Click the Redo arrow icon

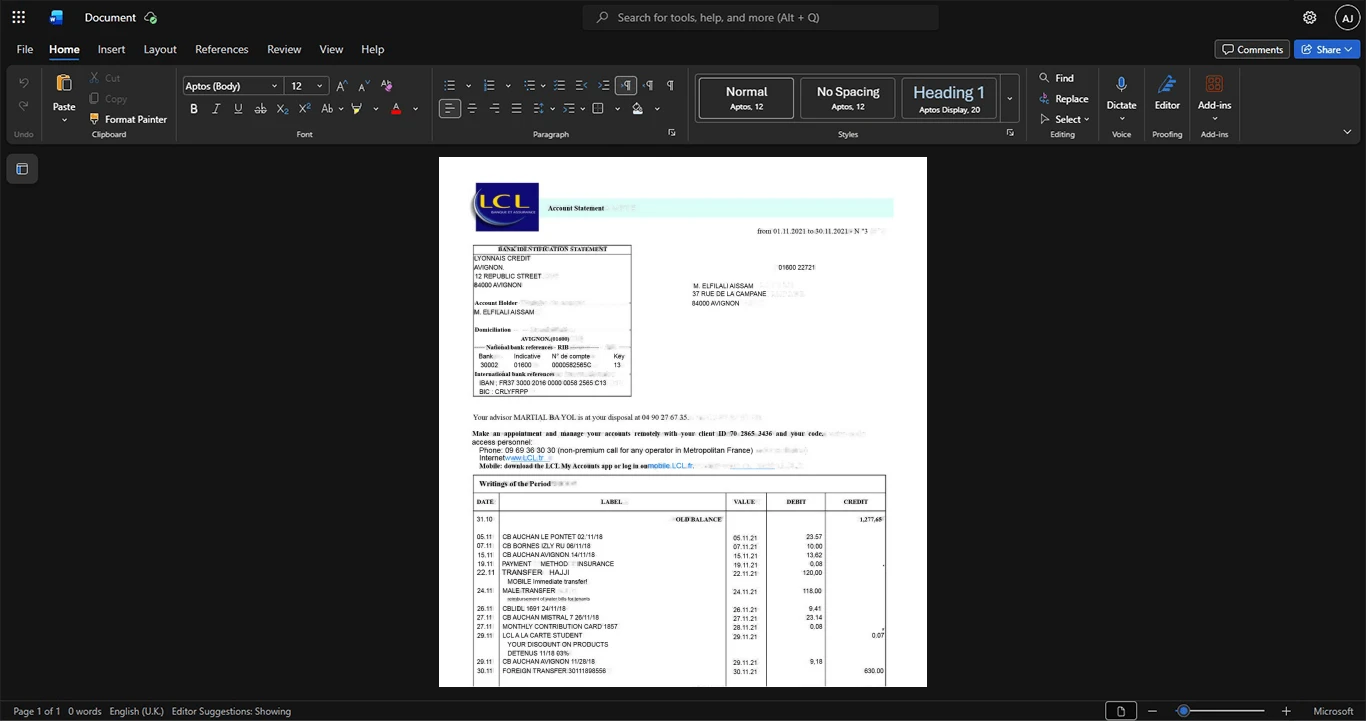coord(24,106)
